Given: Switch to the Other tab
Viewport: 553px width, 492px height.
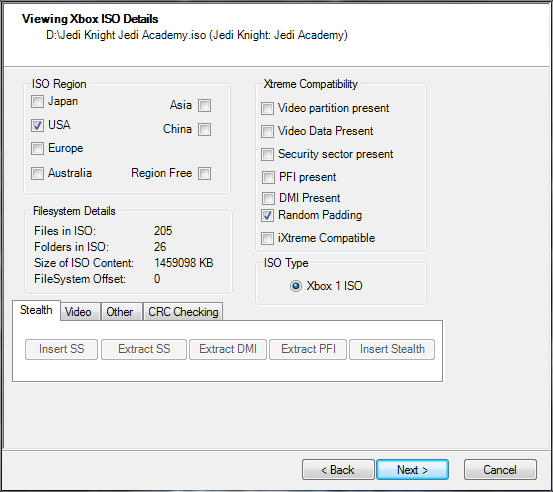Looking at the screenshot, I should click(122, 312).
